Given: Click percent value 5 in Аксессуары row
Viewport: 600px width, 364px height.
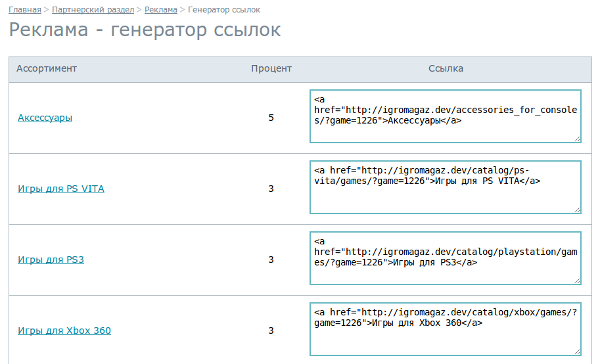Looking at the screenshot, I should coord(271,118).
